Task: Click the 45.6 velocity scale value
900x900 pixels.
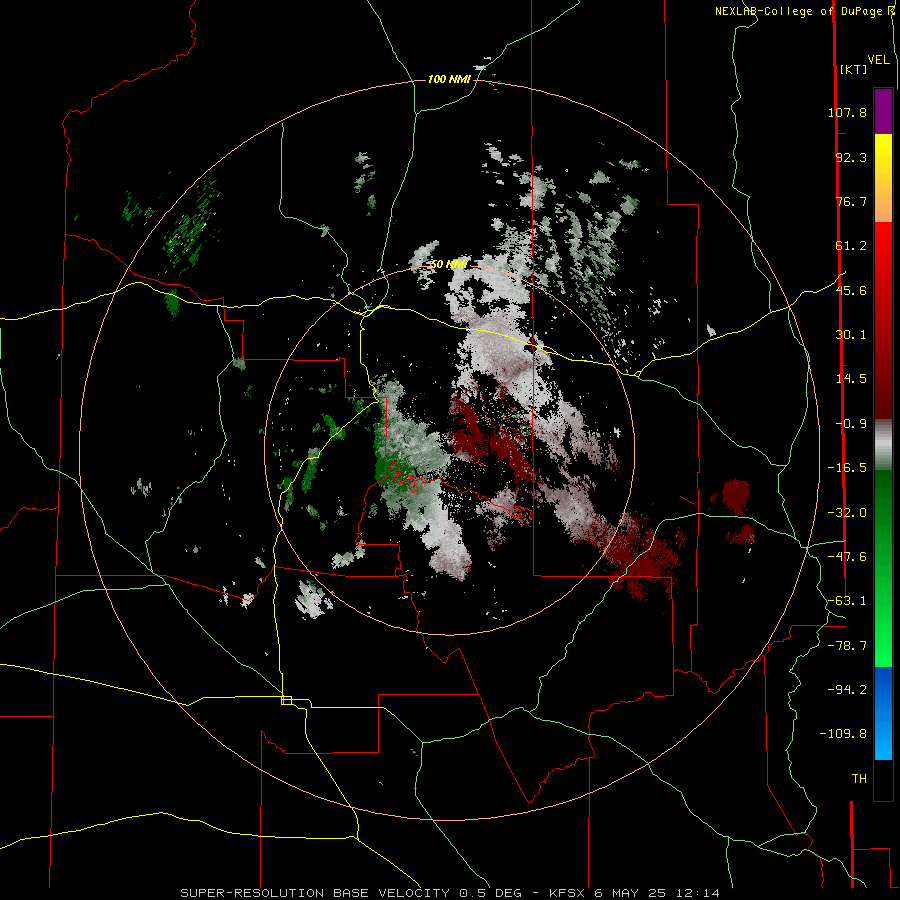Action: pyautogui.click(x=851, y=290)
